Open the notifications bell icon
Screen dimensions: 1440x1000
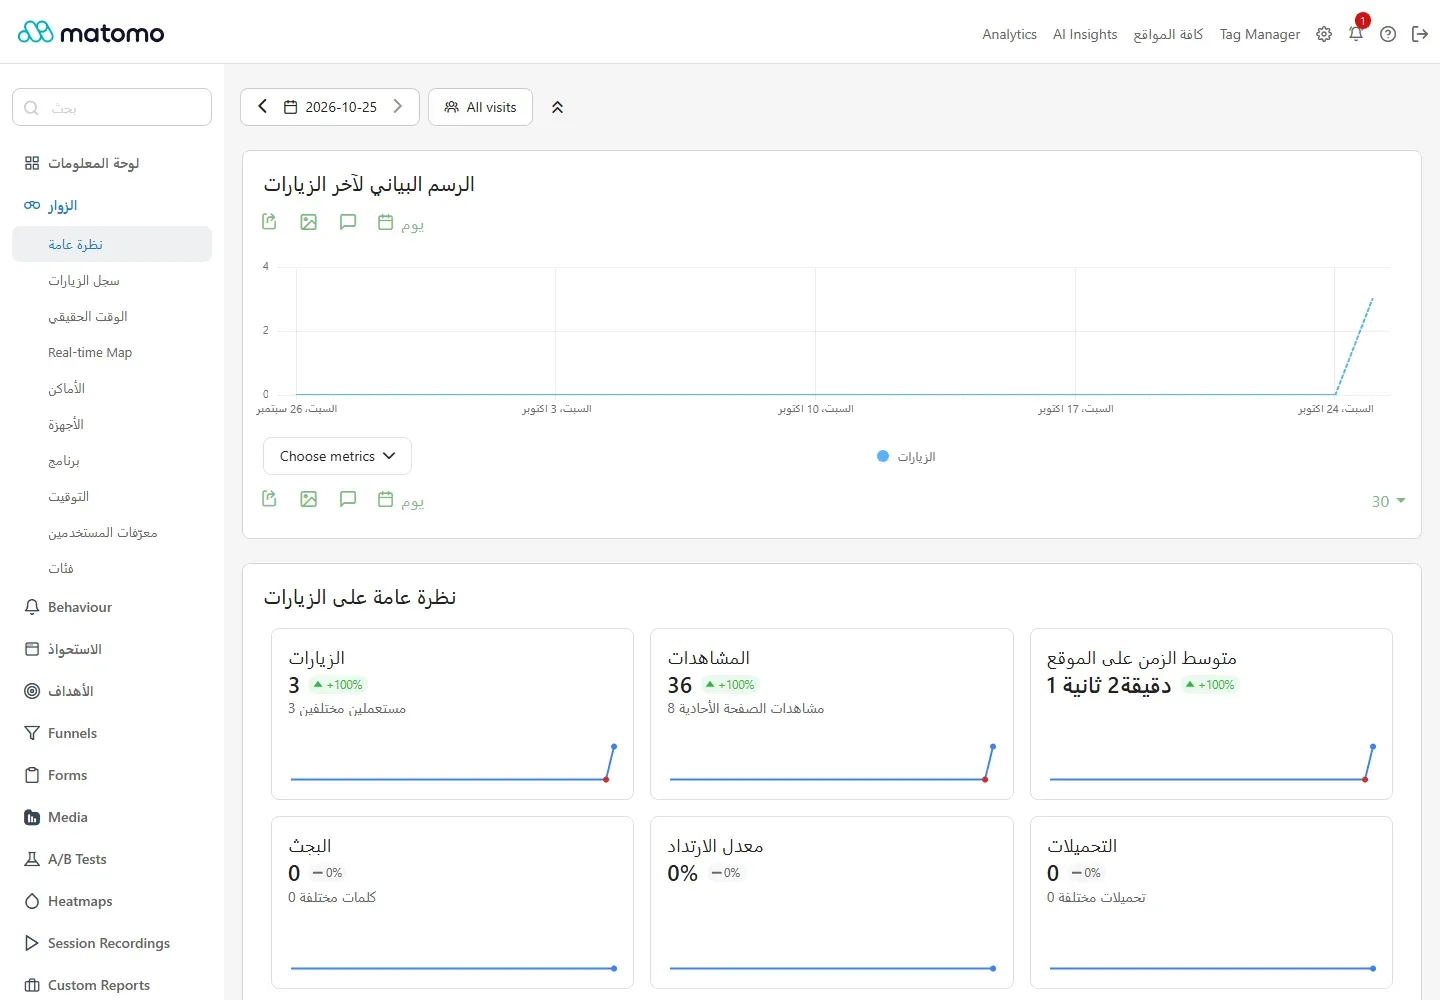[1356, 34]
